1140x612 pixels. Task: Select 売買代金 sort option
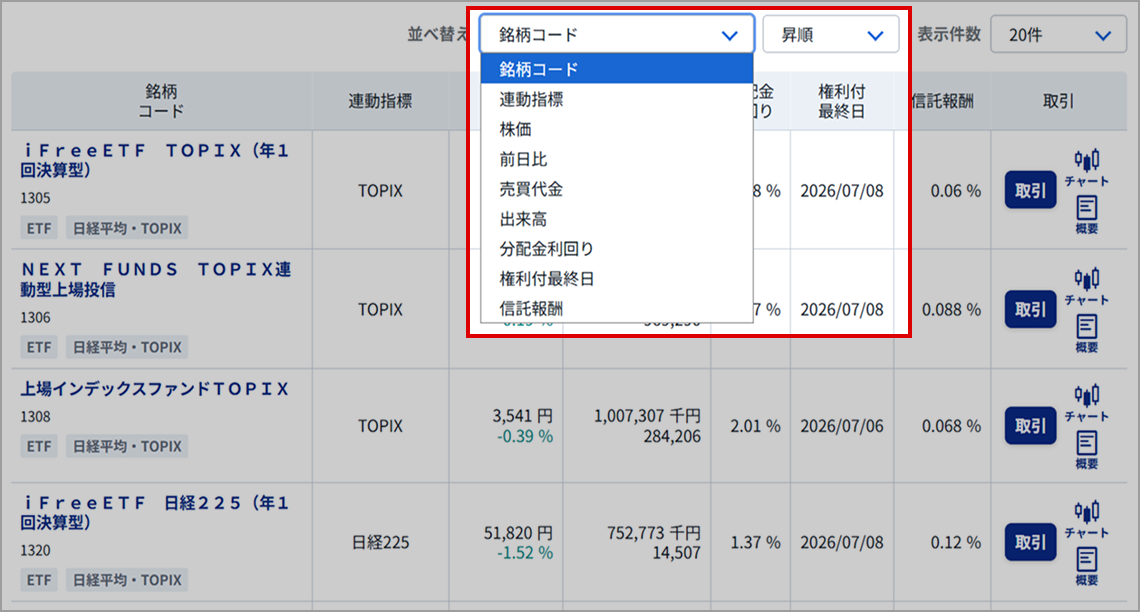(531, 189)
